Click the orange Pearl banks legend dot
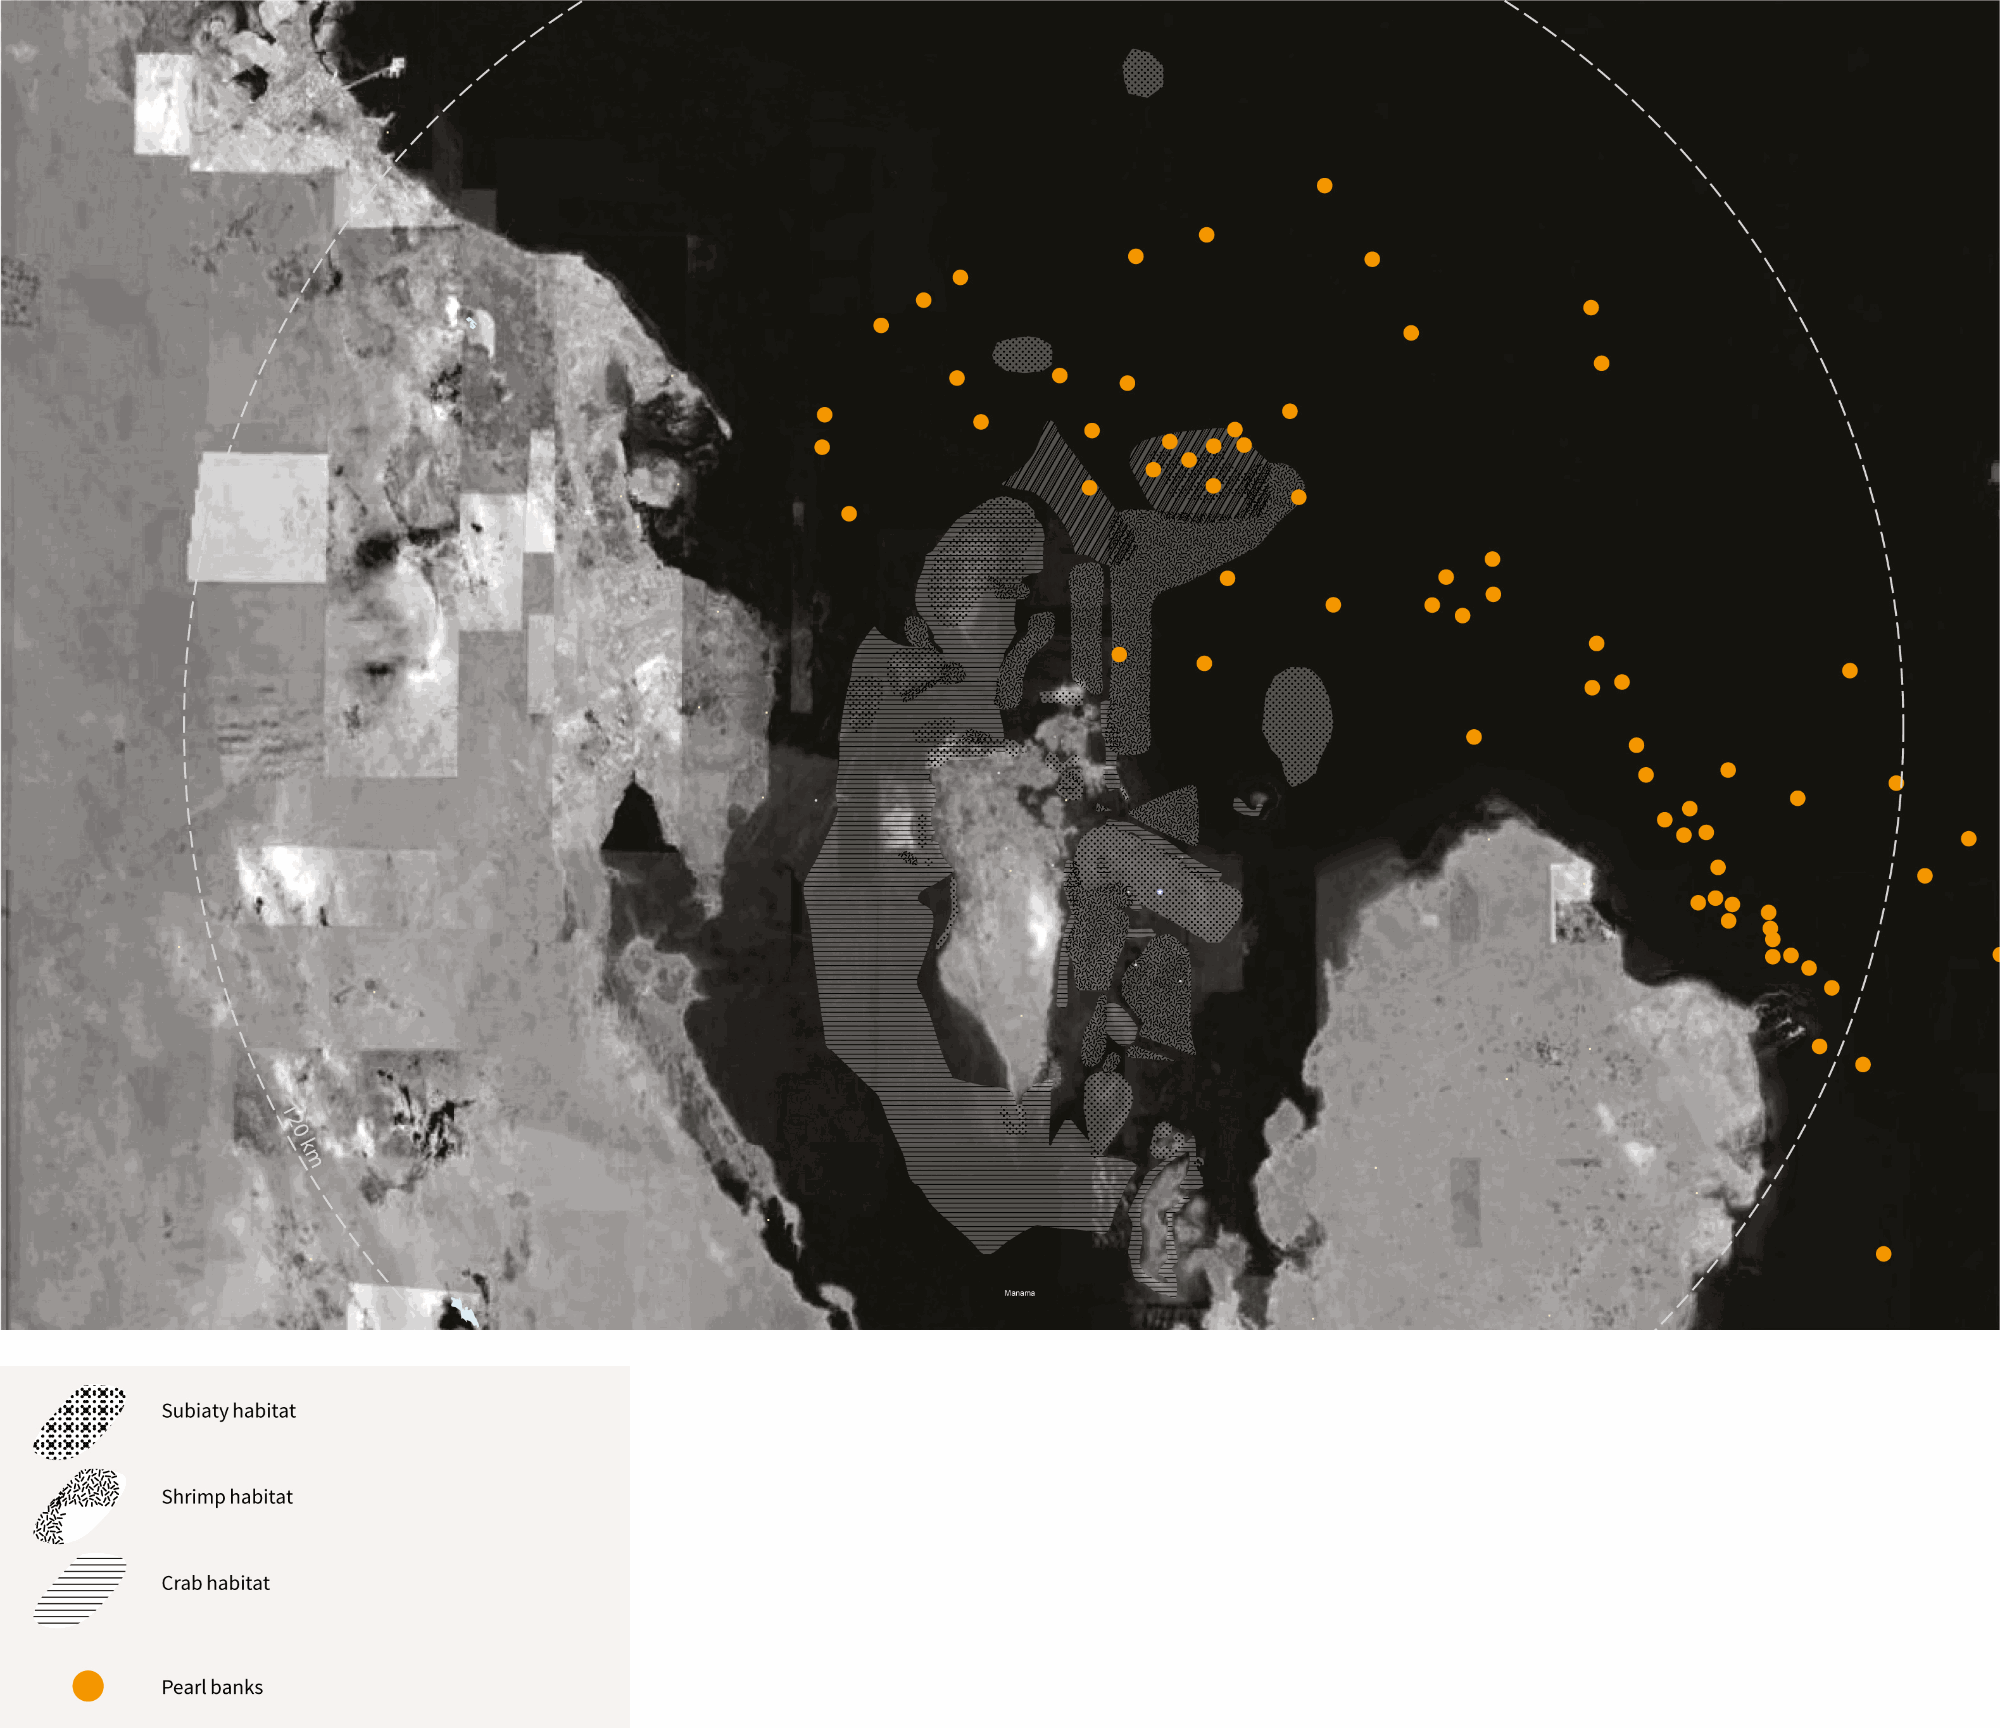The width and height of the screenshot is (2000, 1728). tap(88, 1686)
